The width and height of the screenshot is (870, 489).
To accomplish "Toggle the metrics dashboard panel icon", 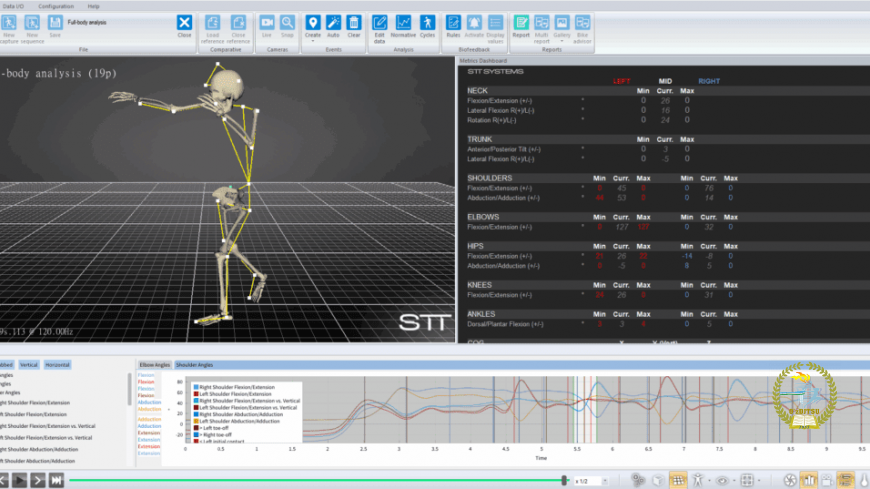I will 845,480.
